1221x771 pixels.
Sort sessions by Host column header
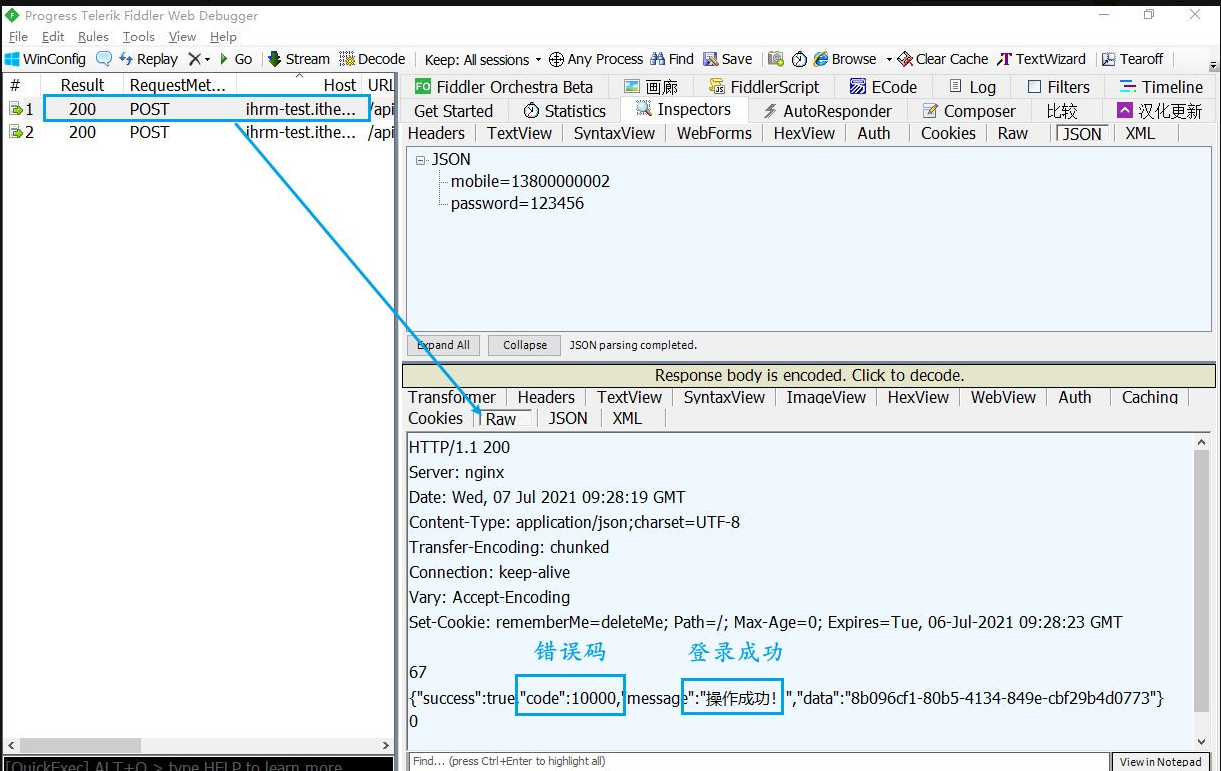[x=299, y=86]
